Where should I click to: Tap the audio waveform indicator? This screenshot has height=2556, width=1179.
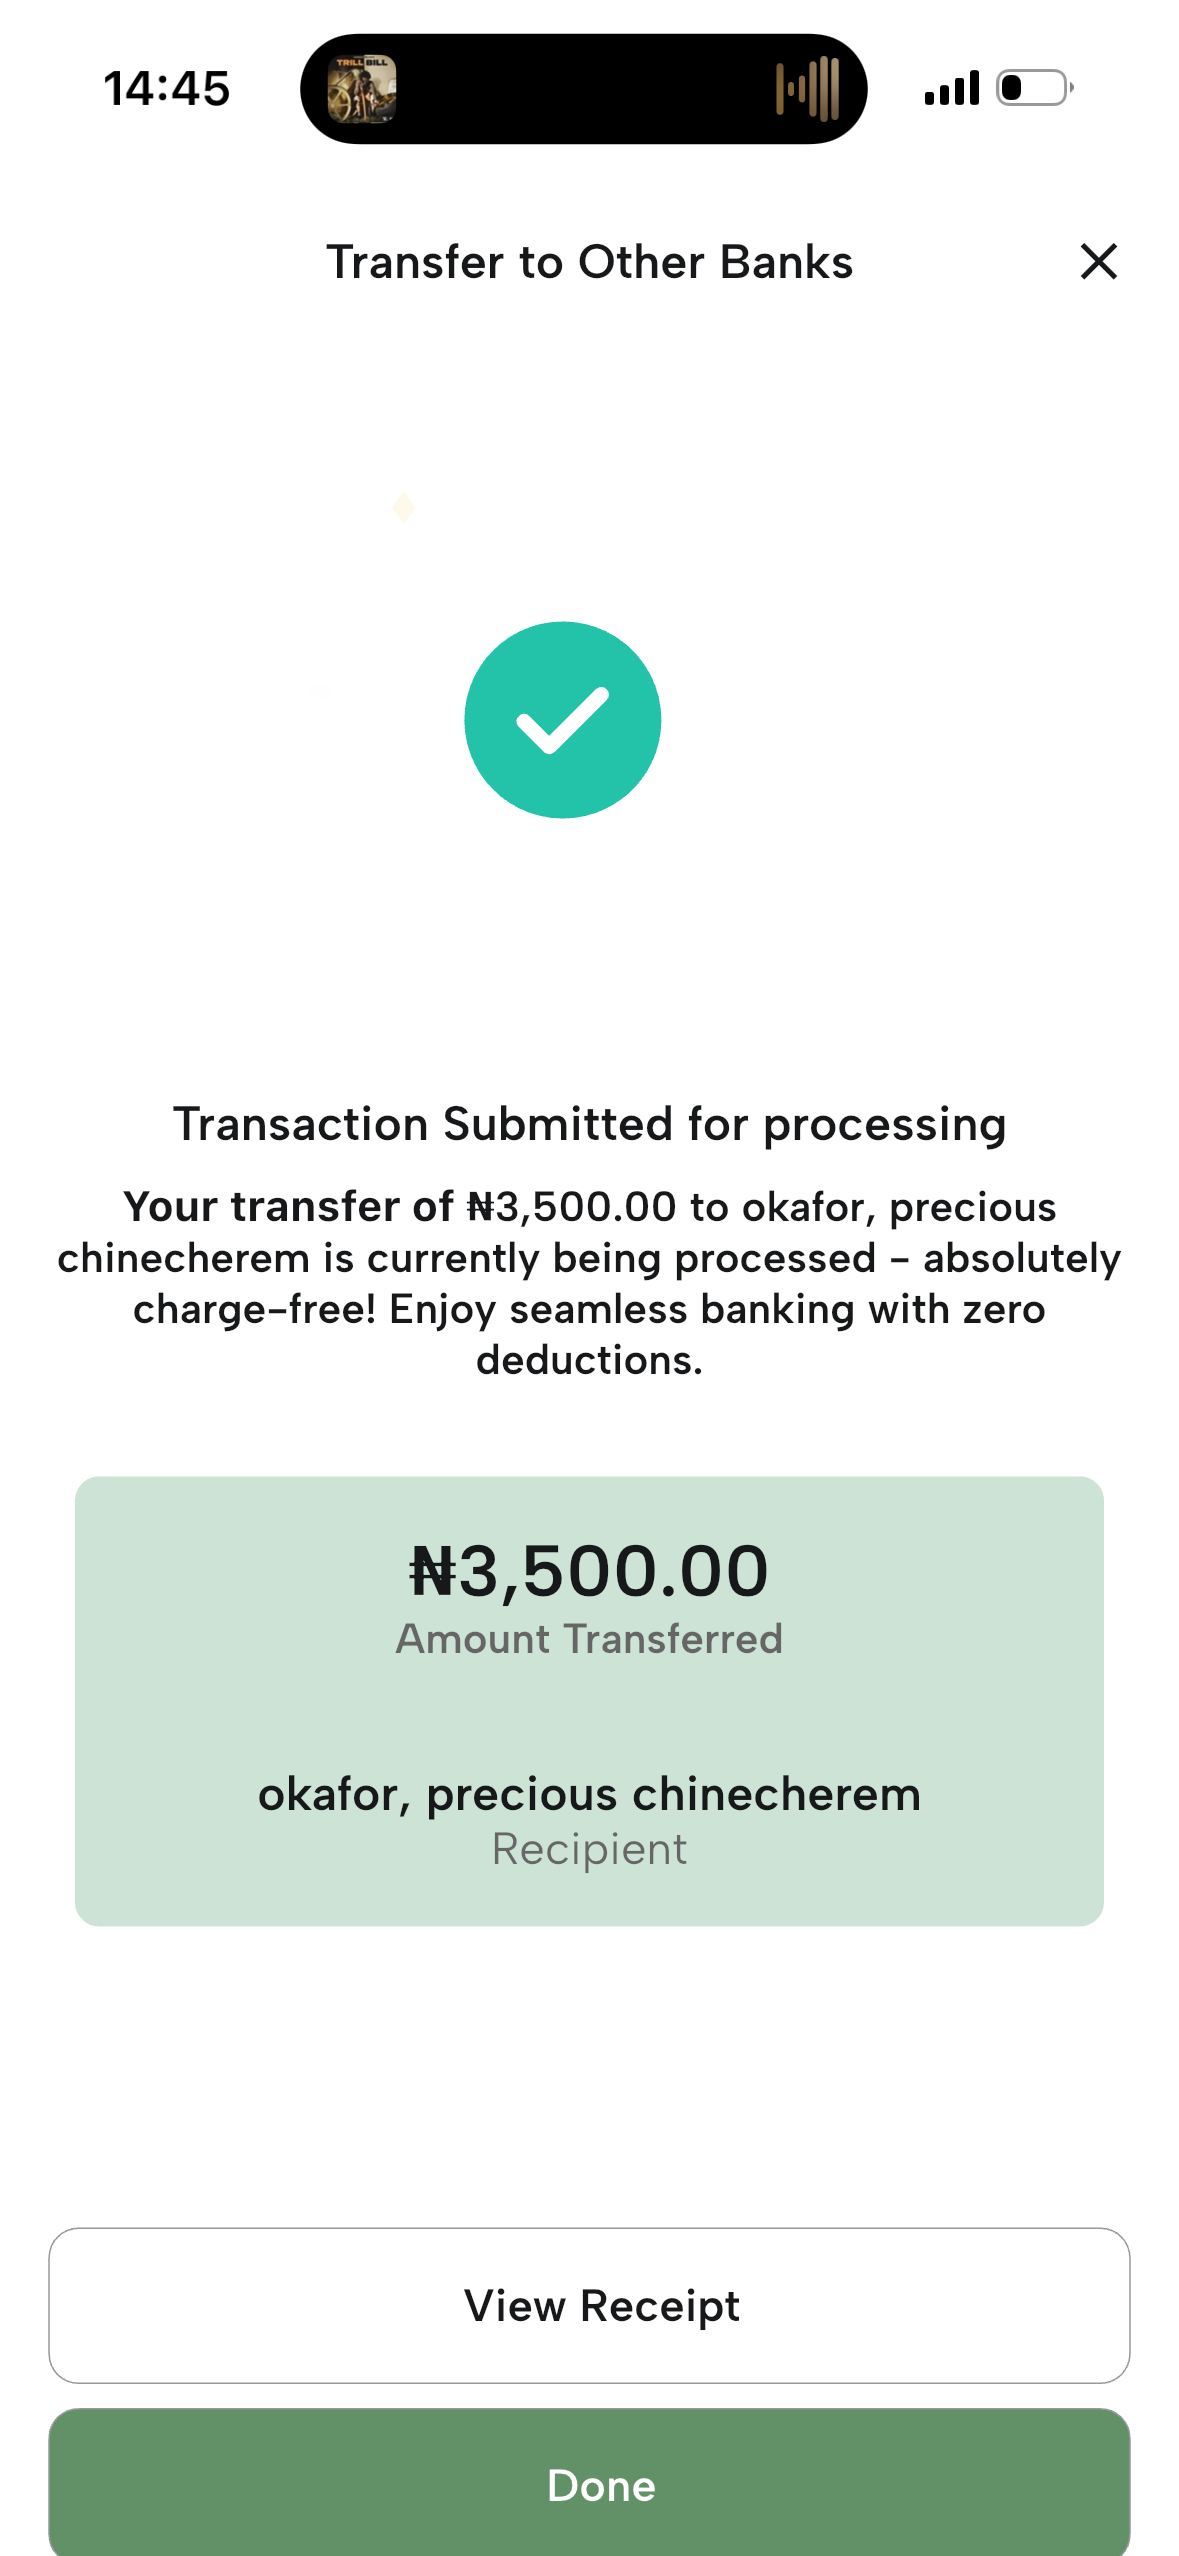[x=807, y=89]
